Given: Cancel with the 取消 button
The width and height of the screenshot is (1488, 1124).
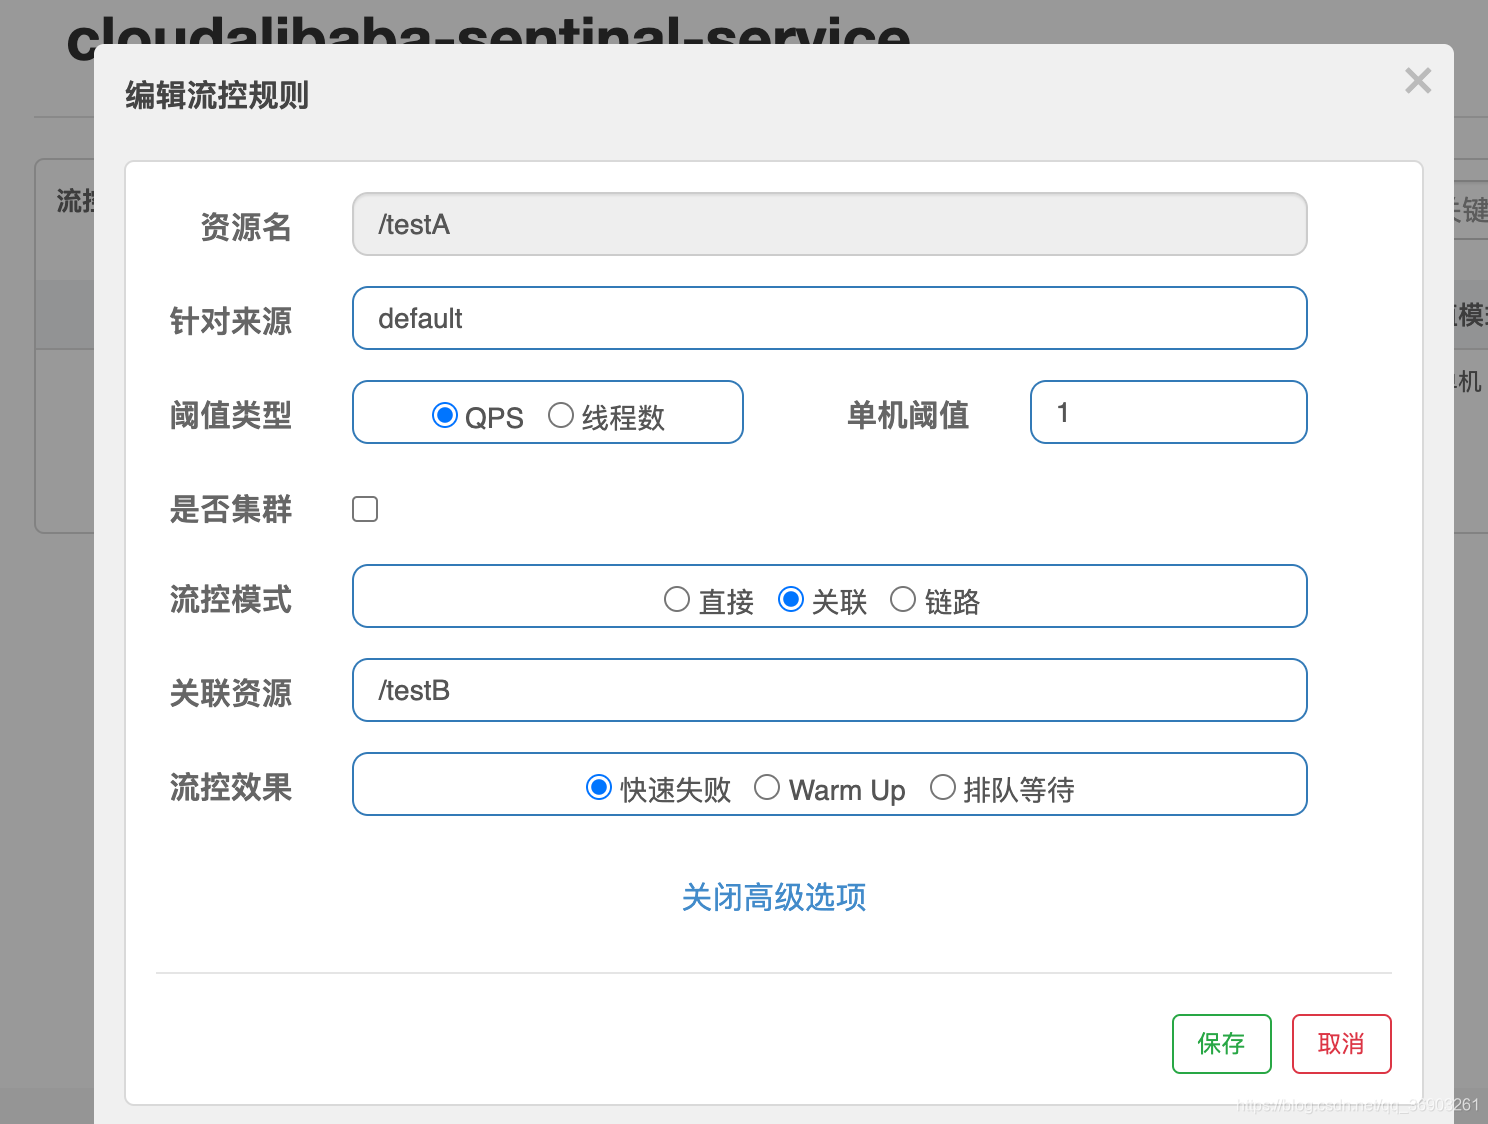Looking at the screenshot, I should click(1342, 1044).
